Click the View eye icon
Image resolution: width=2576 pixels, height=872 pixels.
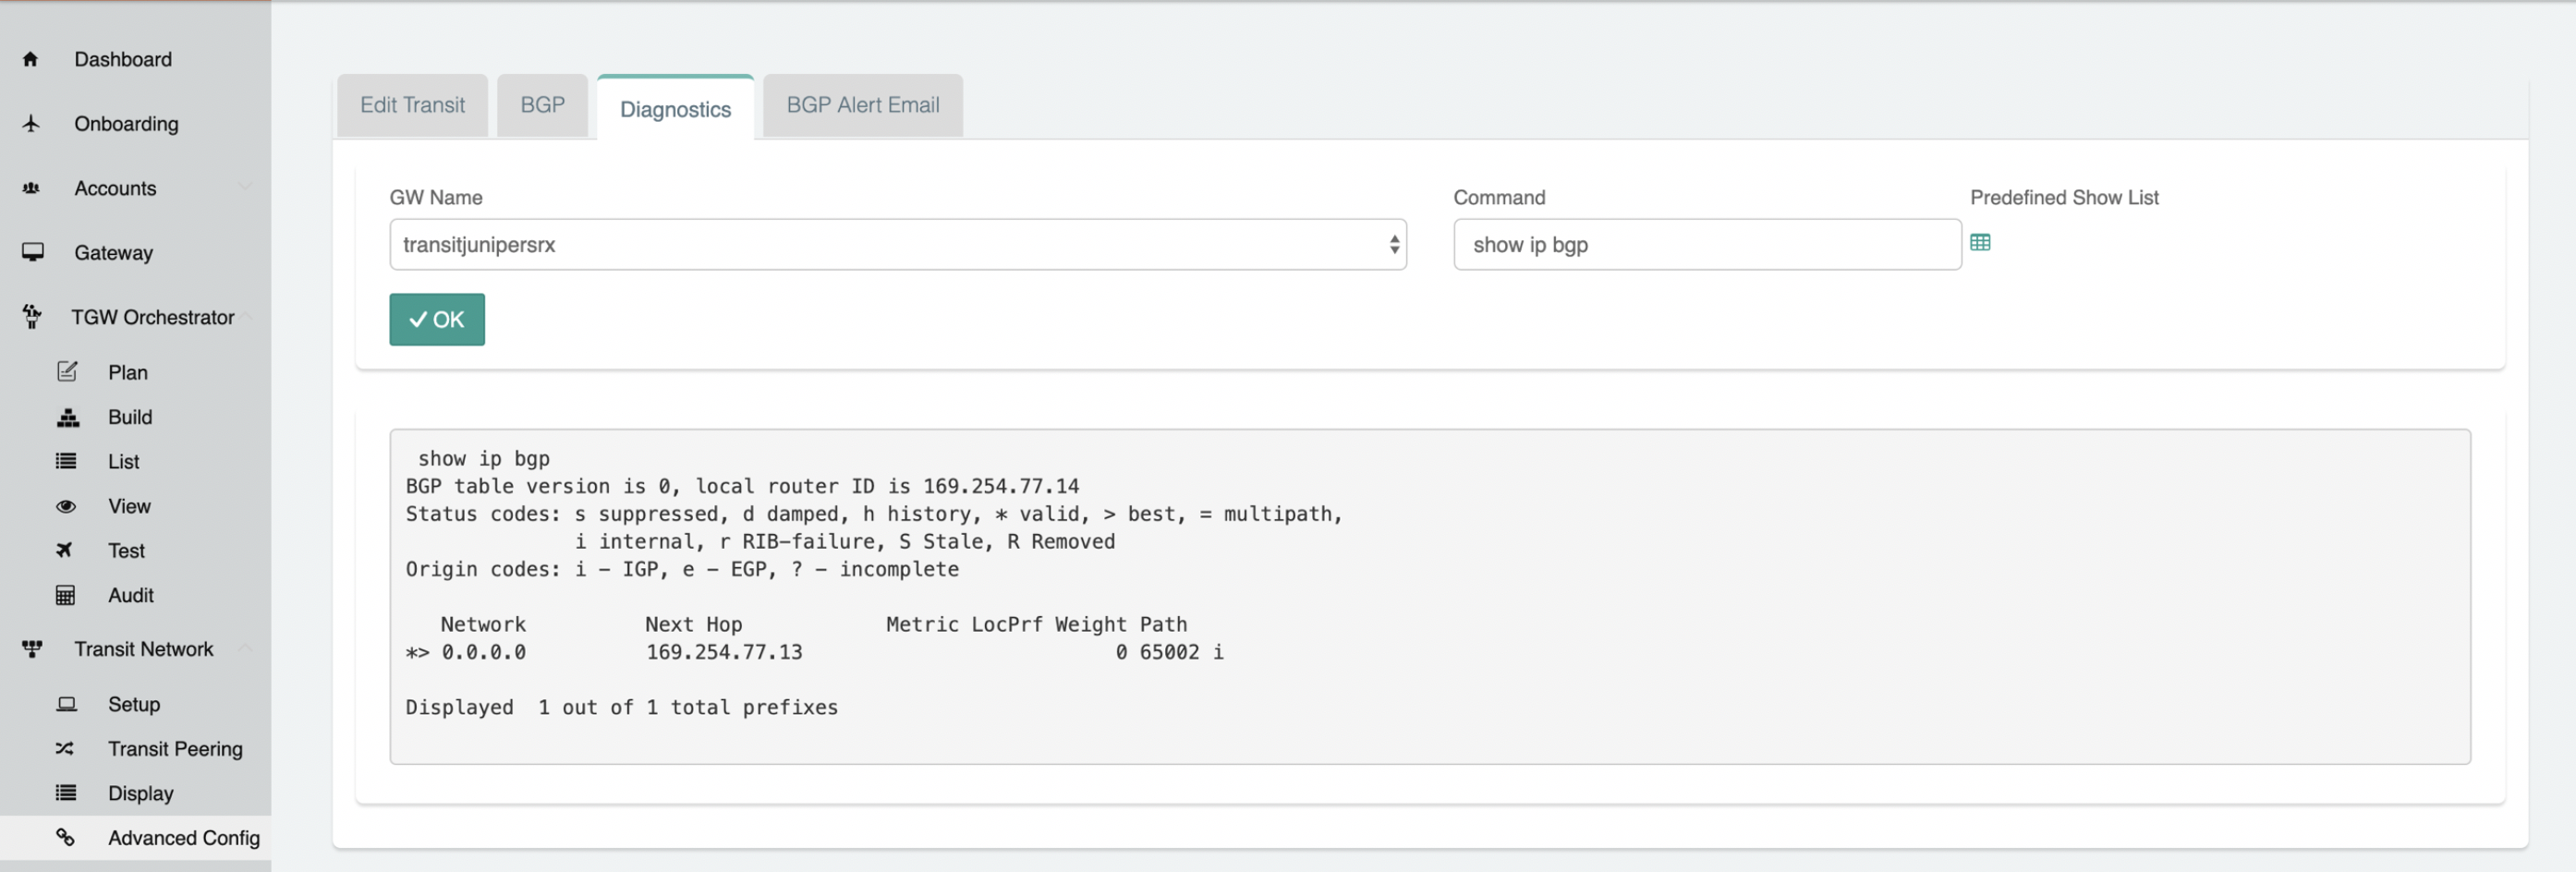66,506
